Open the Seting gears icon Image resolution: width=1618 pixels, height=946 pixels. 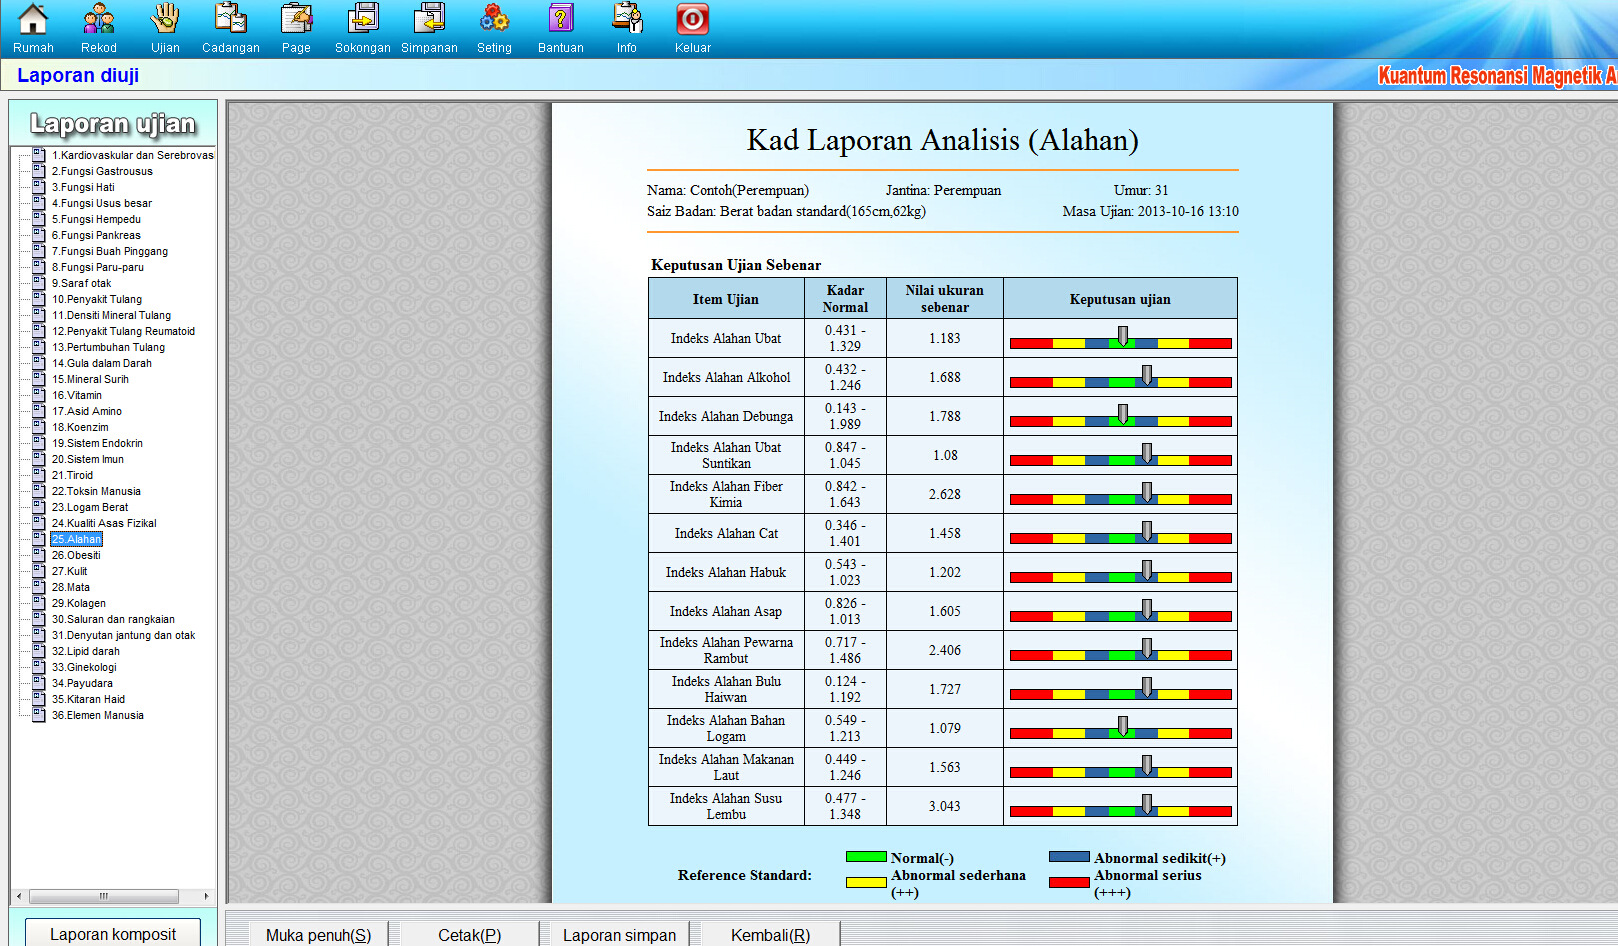[494, 28]
